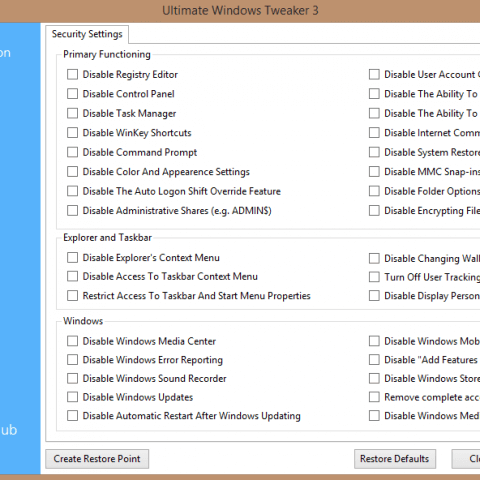
Task: Click Create Restore Point button
Action: pos(97,459)
